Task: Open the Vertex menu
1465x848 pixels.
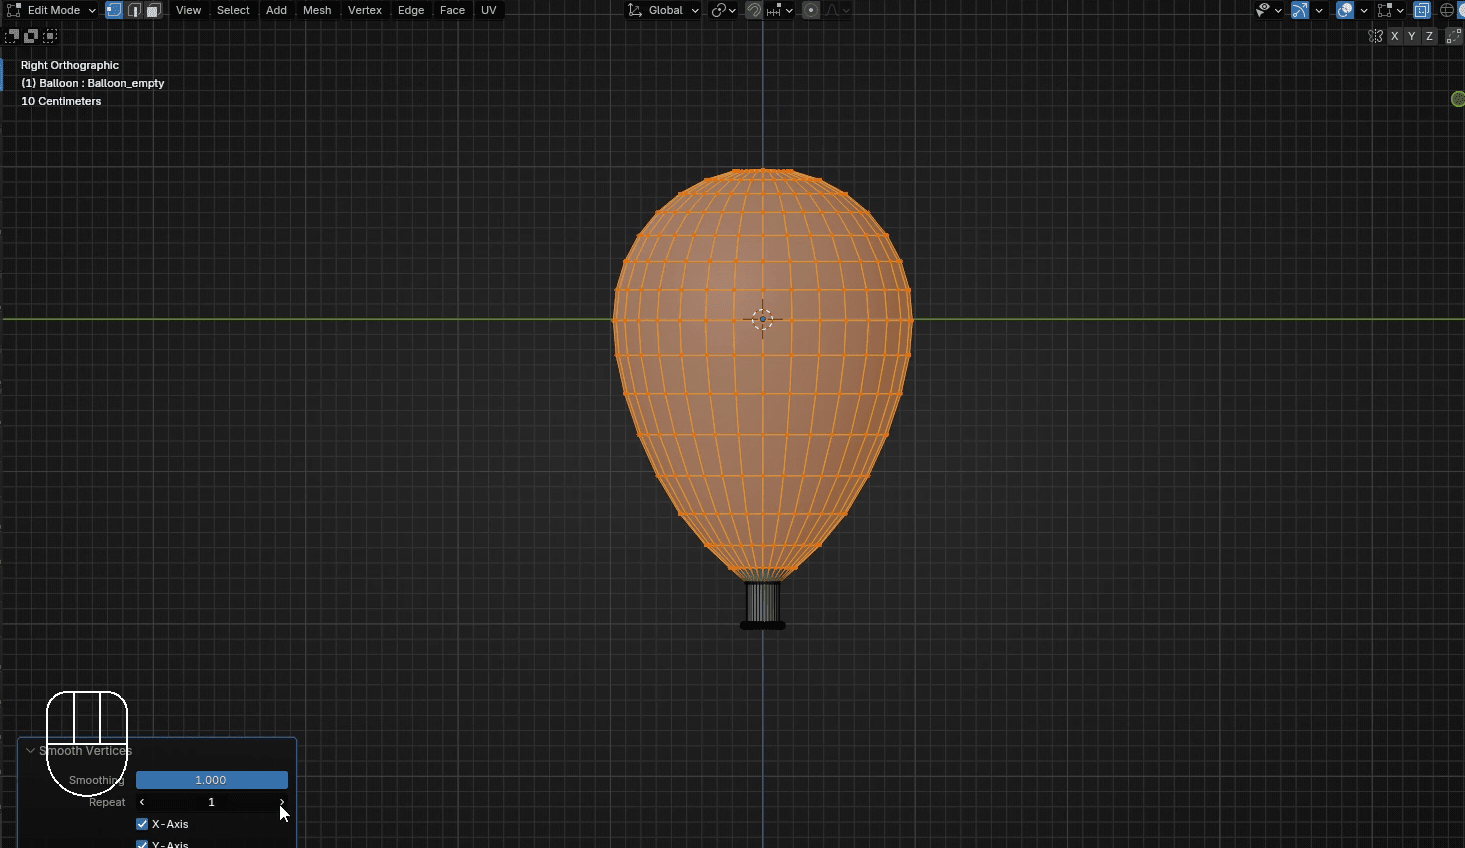Action: point(364,10)
